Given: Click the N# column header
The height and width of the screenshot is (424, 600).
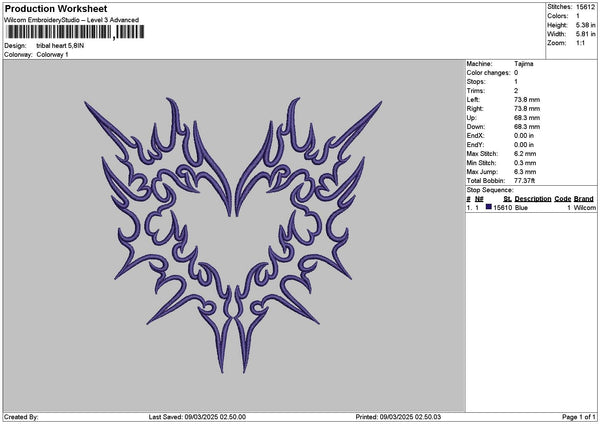Looking at the screenshot, I should (480, 199).
